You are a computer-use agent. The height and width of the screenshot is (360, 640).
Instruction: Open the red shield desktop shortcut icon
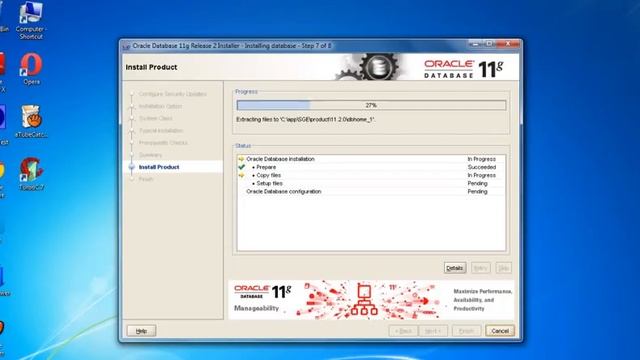pos(31,174)
